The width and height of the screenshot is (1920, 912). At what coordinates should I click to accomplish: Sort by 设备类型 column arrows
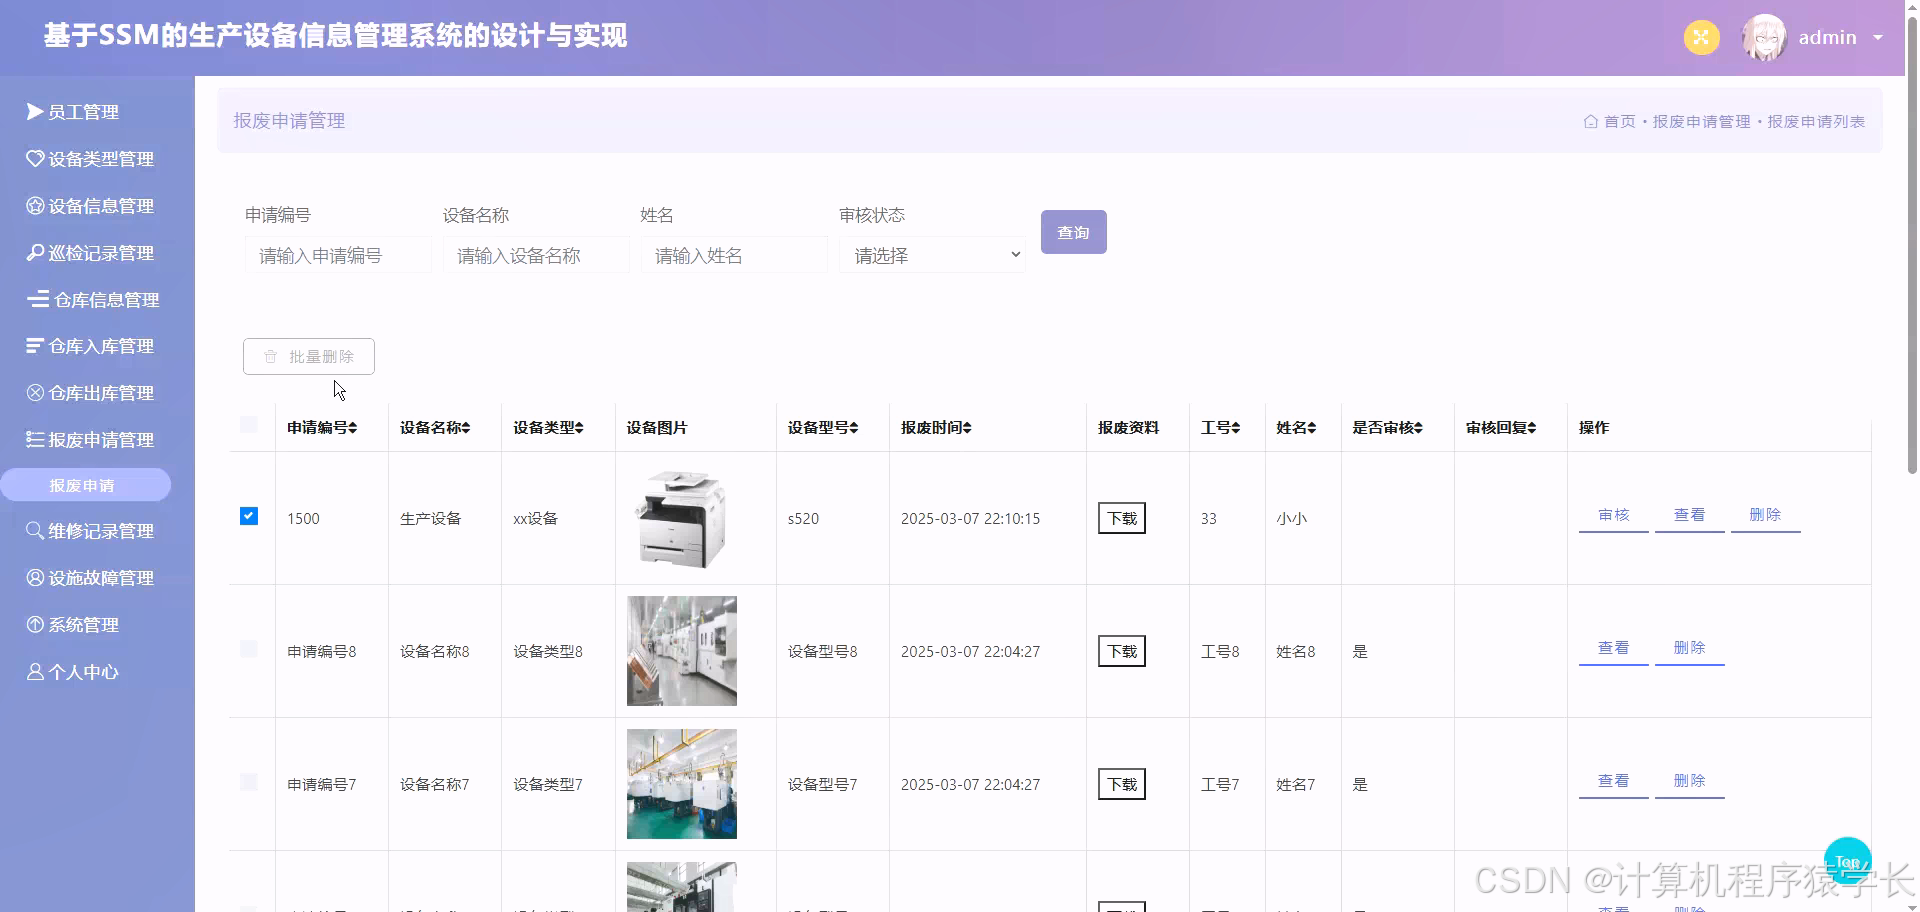coord(579,428)
